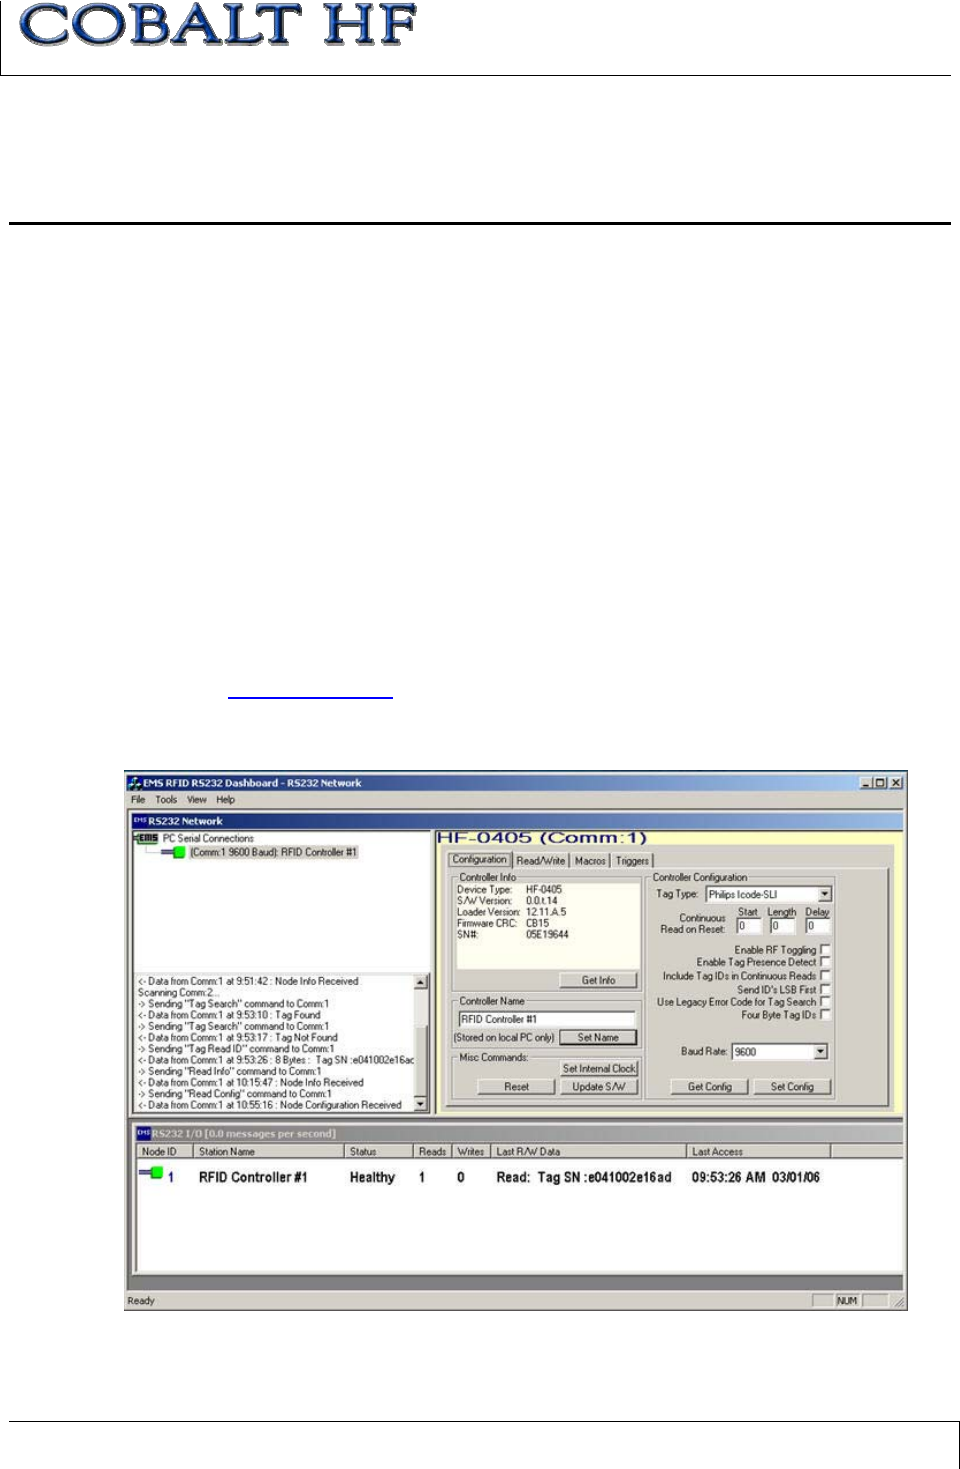Open the Tag Type dropdown (Philips Icode-SLI)
Screen dimensions: 960x1469
[x=824, y=895]
